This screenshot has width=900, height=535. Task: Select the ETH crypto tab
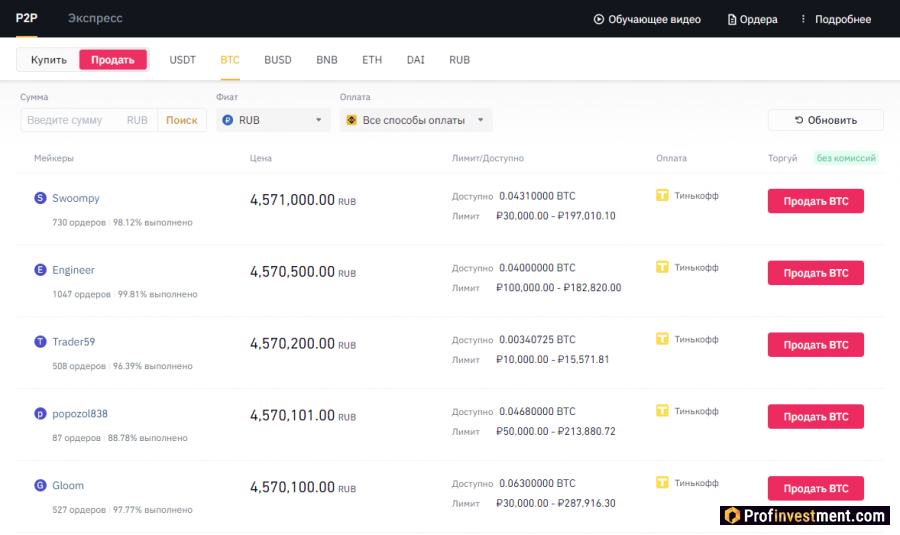point(372,60)
